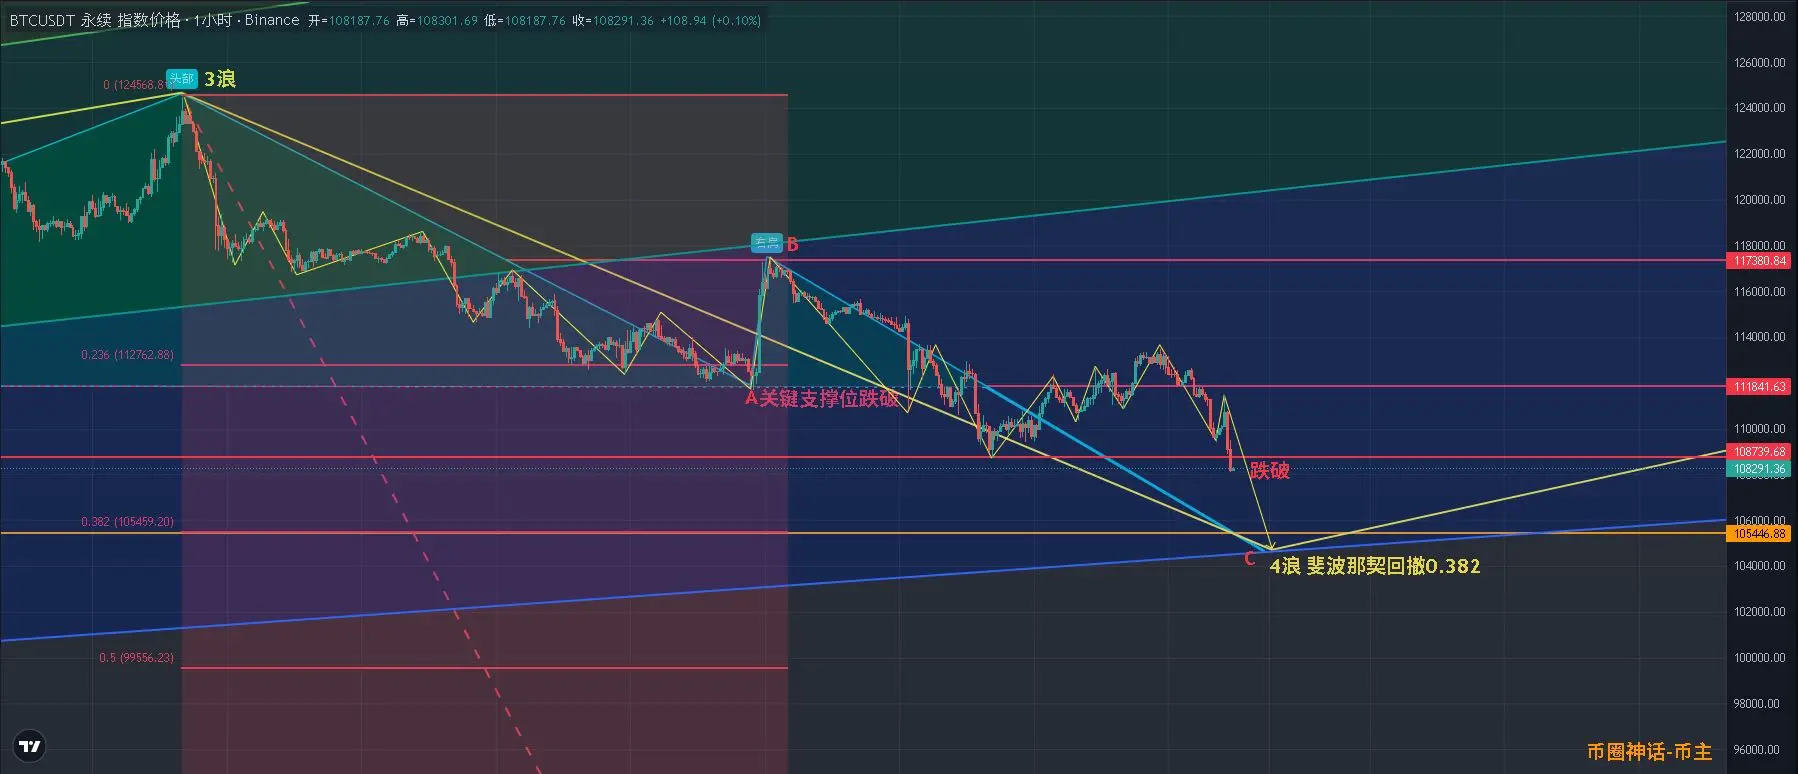Screen dimensions: 1798x774
Task: Click the 0.236 (112762.88) Fibonacci level label
Action: pyautogui.click(x=127, y=355)
